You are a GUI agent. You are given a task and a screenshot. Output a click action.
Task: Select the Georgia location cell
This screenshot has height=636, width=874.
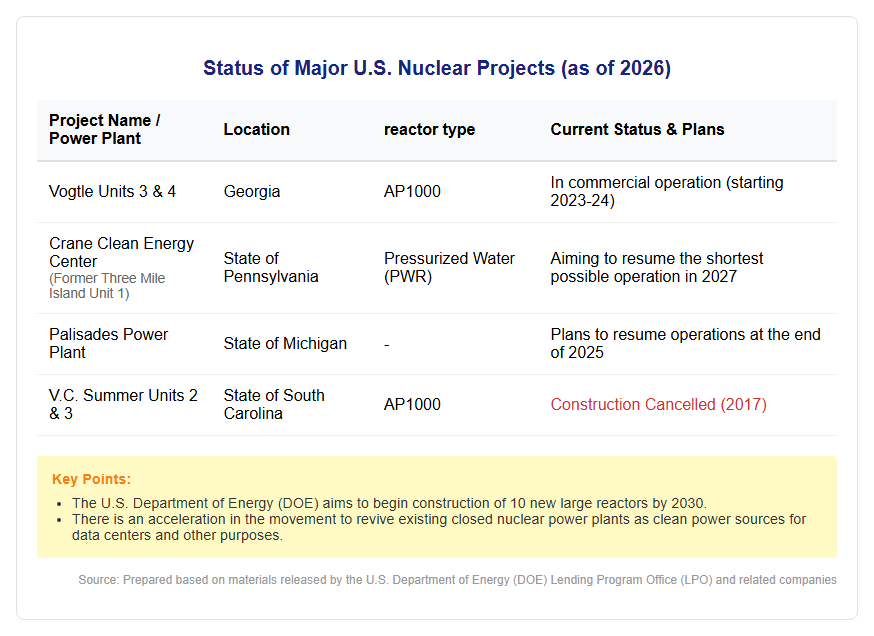coord(252,191)
